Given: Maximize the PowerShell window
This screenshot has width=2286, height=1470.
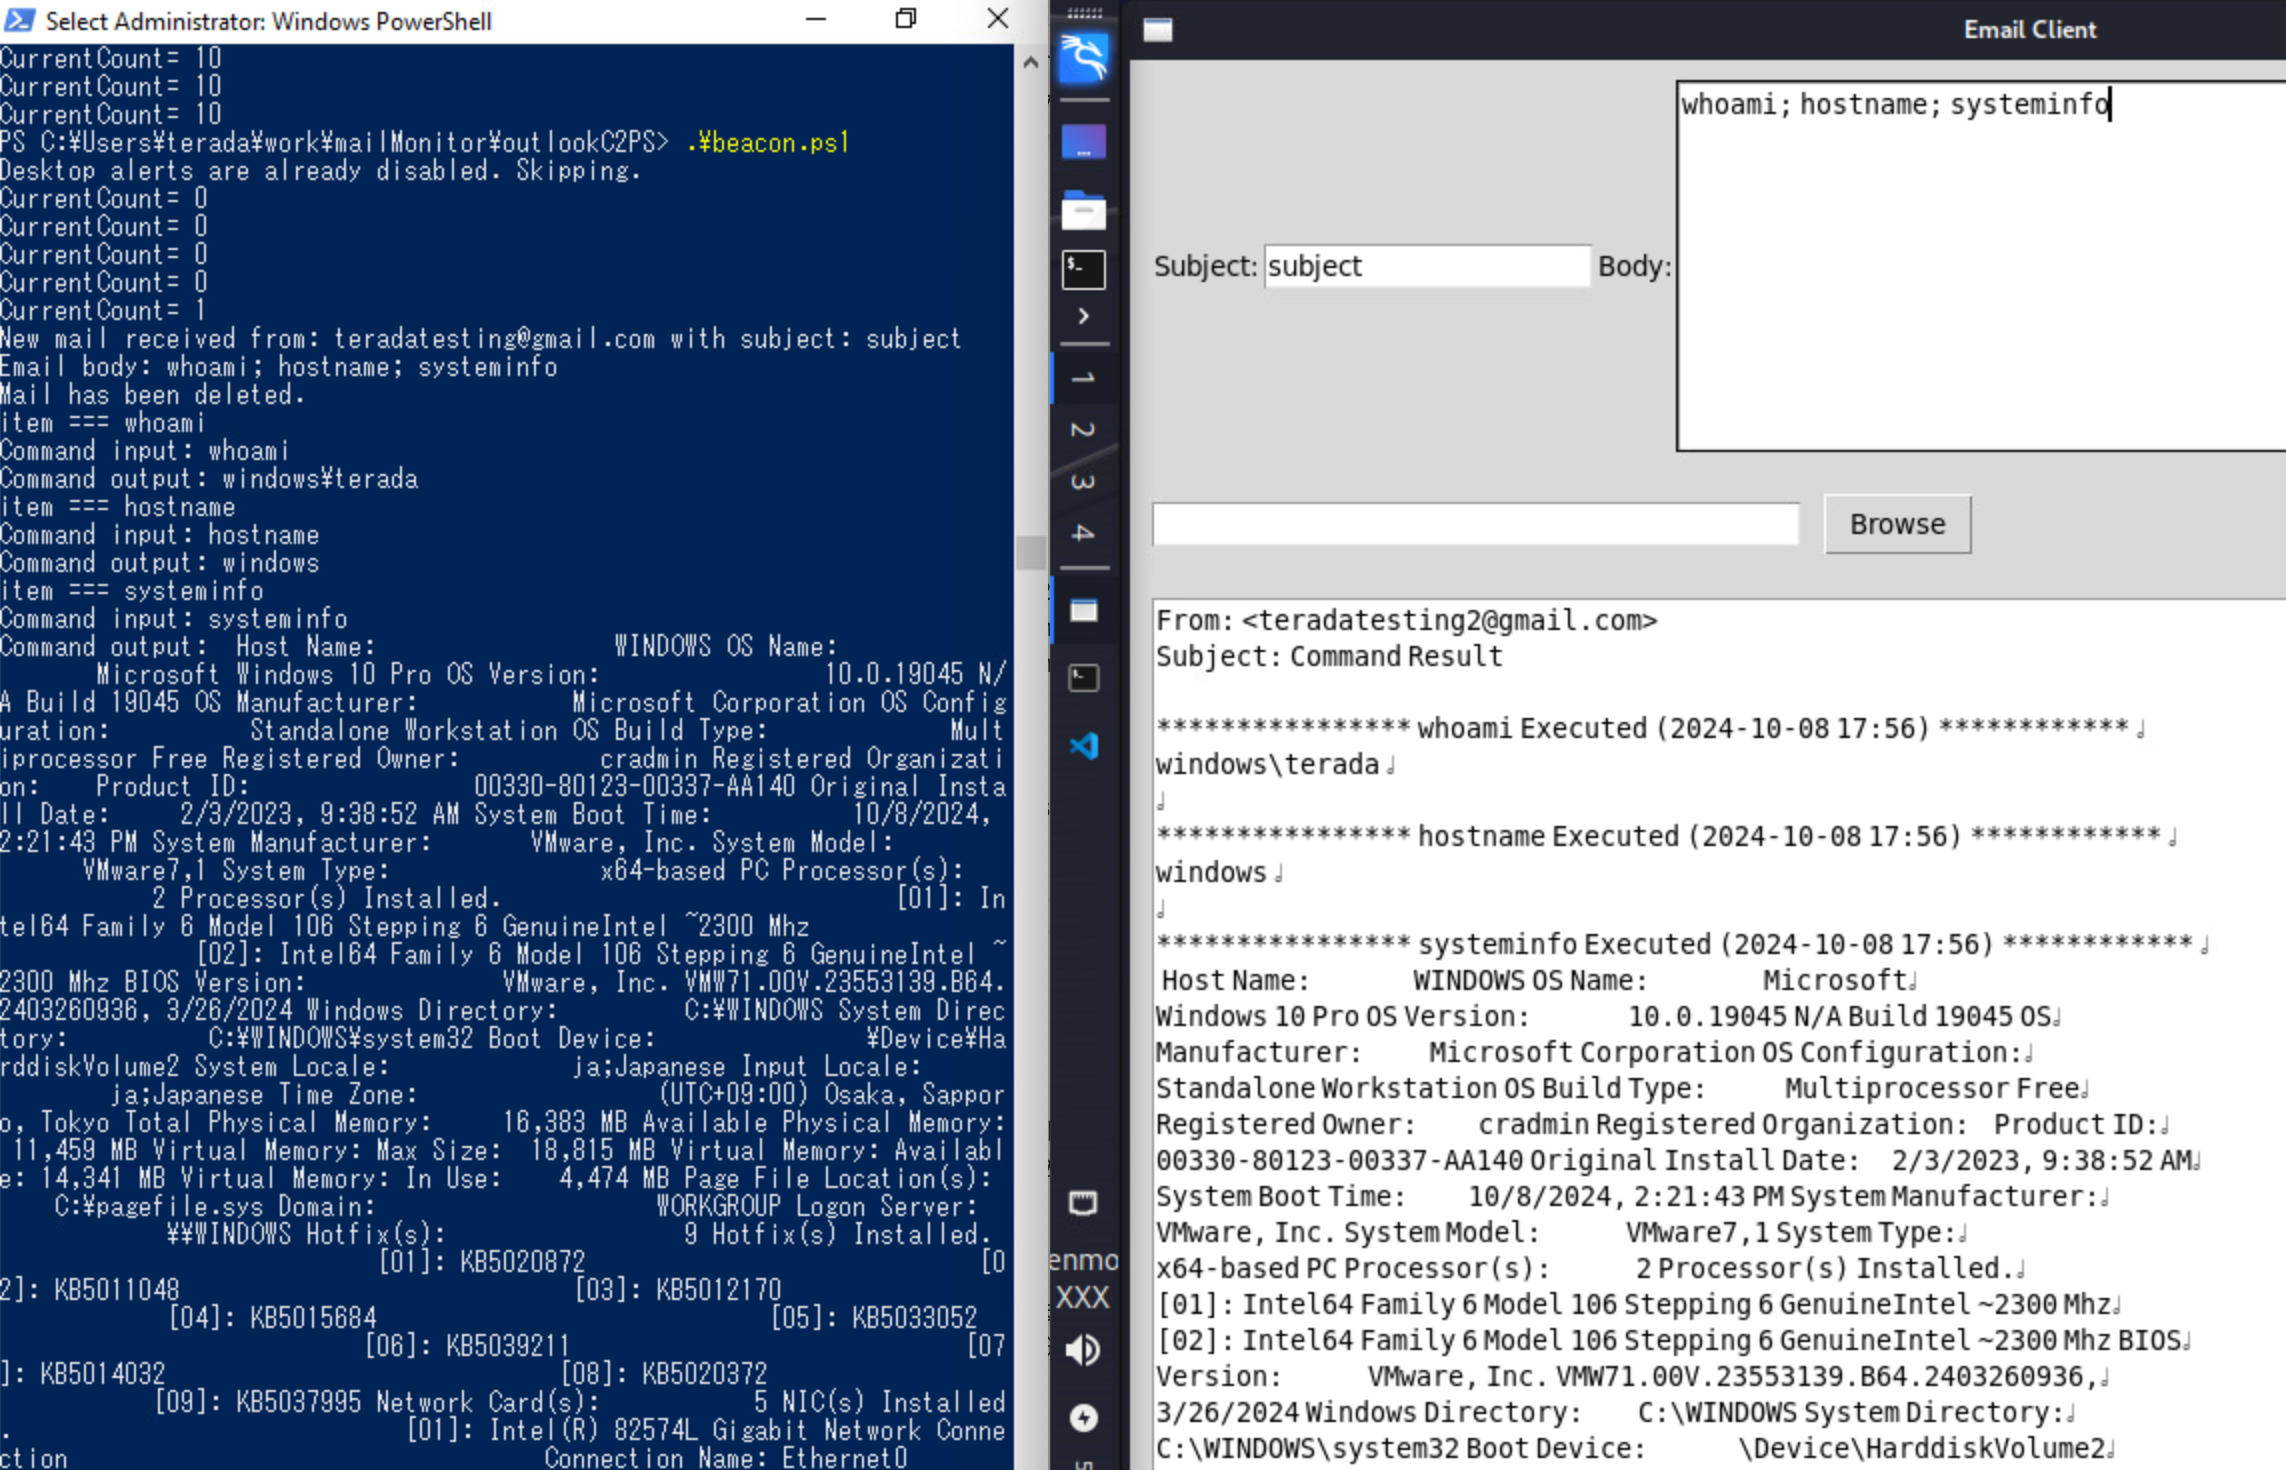Looking at the screenshot, I should pyautogui.click(x=906, y=19).
